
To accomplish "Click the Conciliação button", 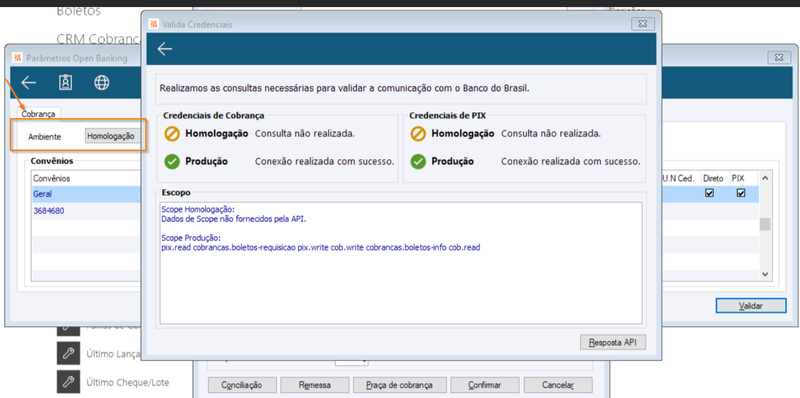I will pos(242,385).
